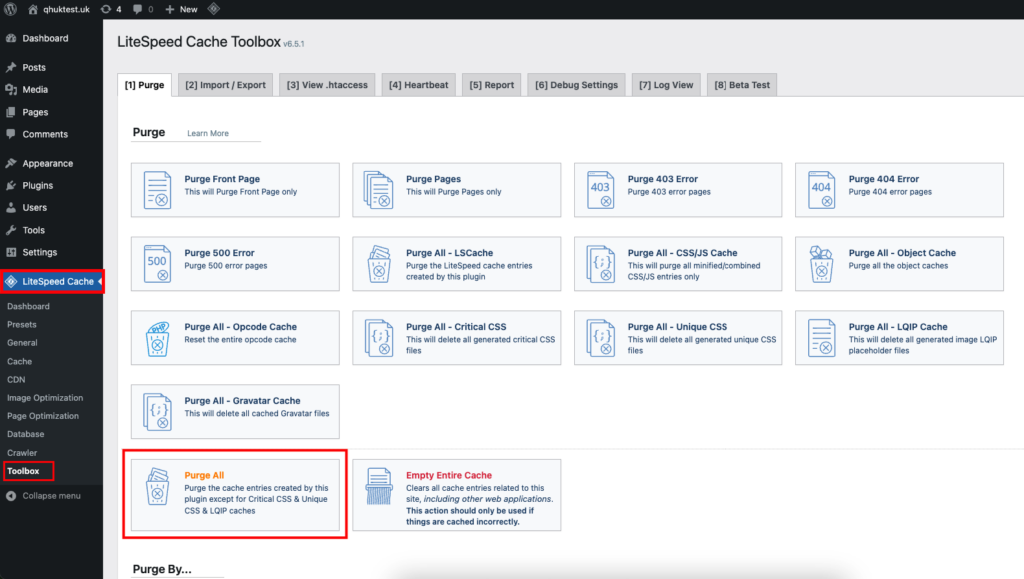
Task: Click the Empty Entire Cache shredder icon
Action: 379,486
